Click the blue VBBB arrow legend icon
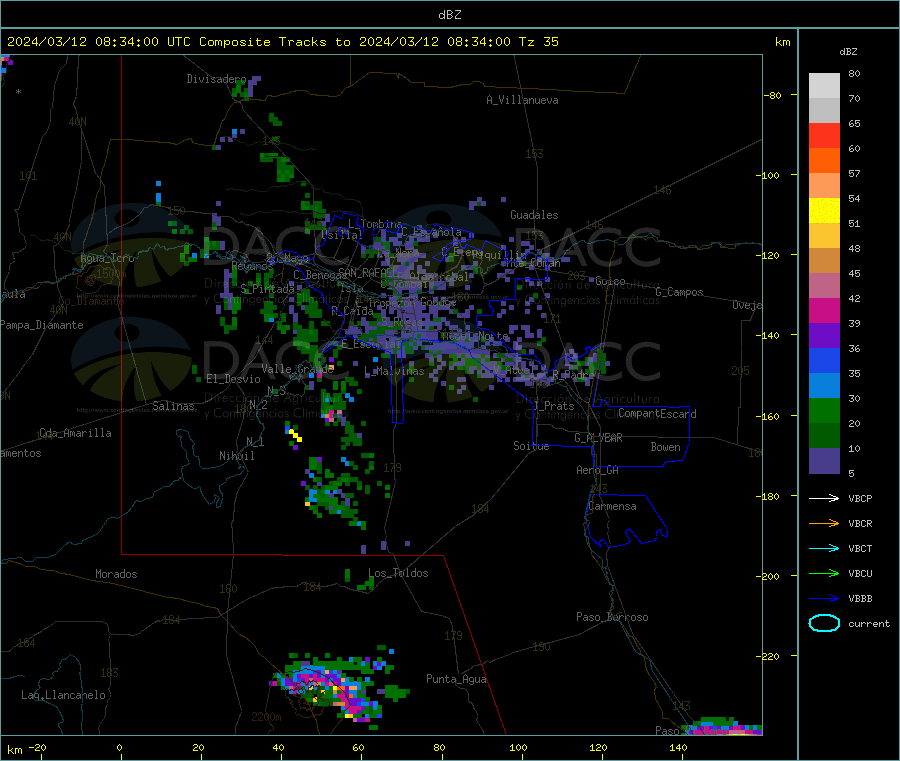The image size is (900, 761). point(824,599)
